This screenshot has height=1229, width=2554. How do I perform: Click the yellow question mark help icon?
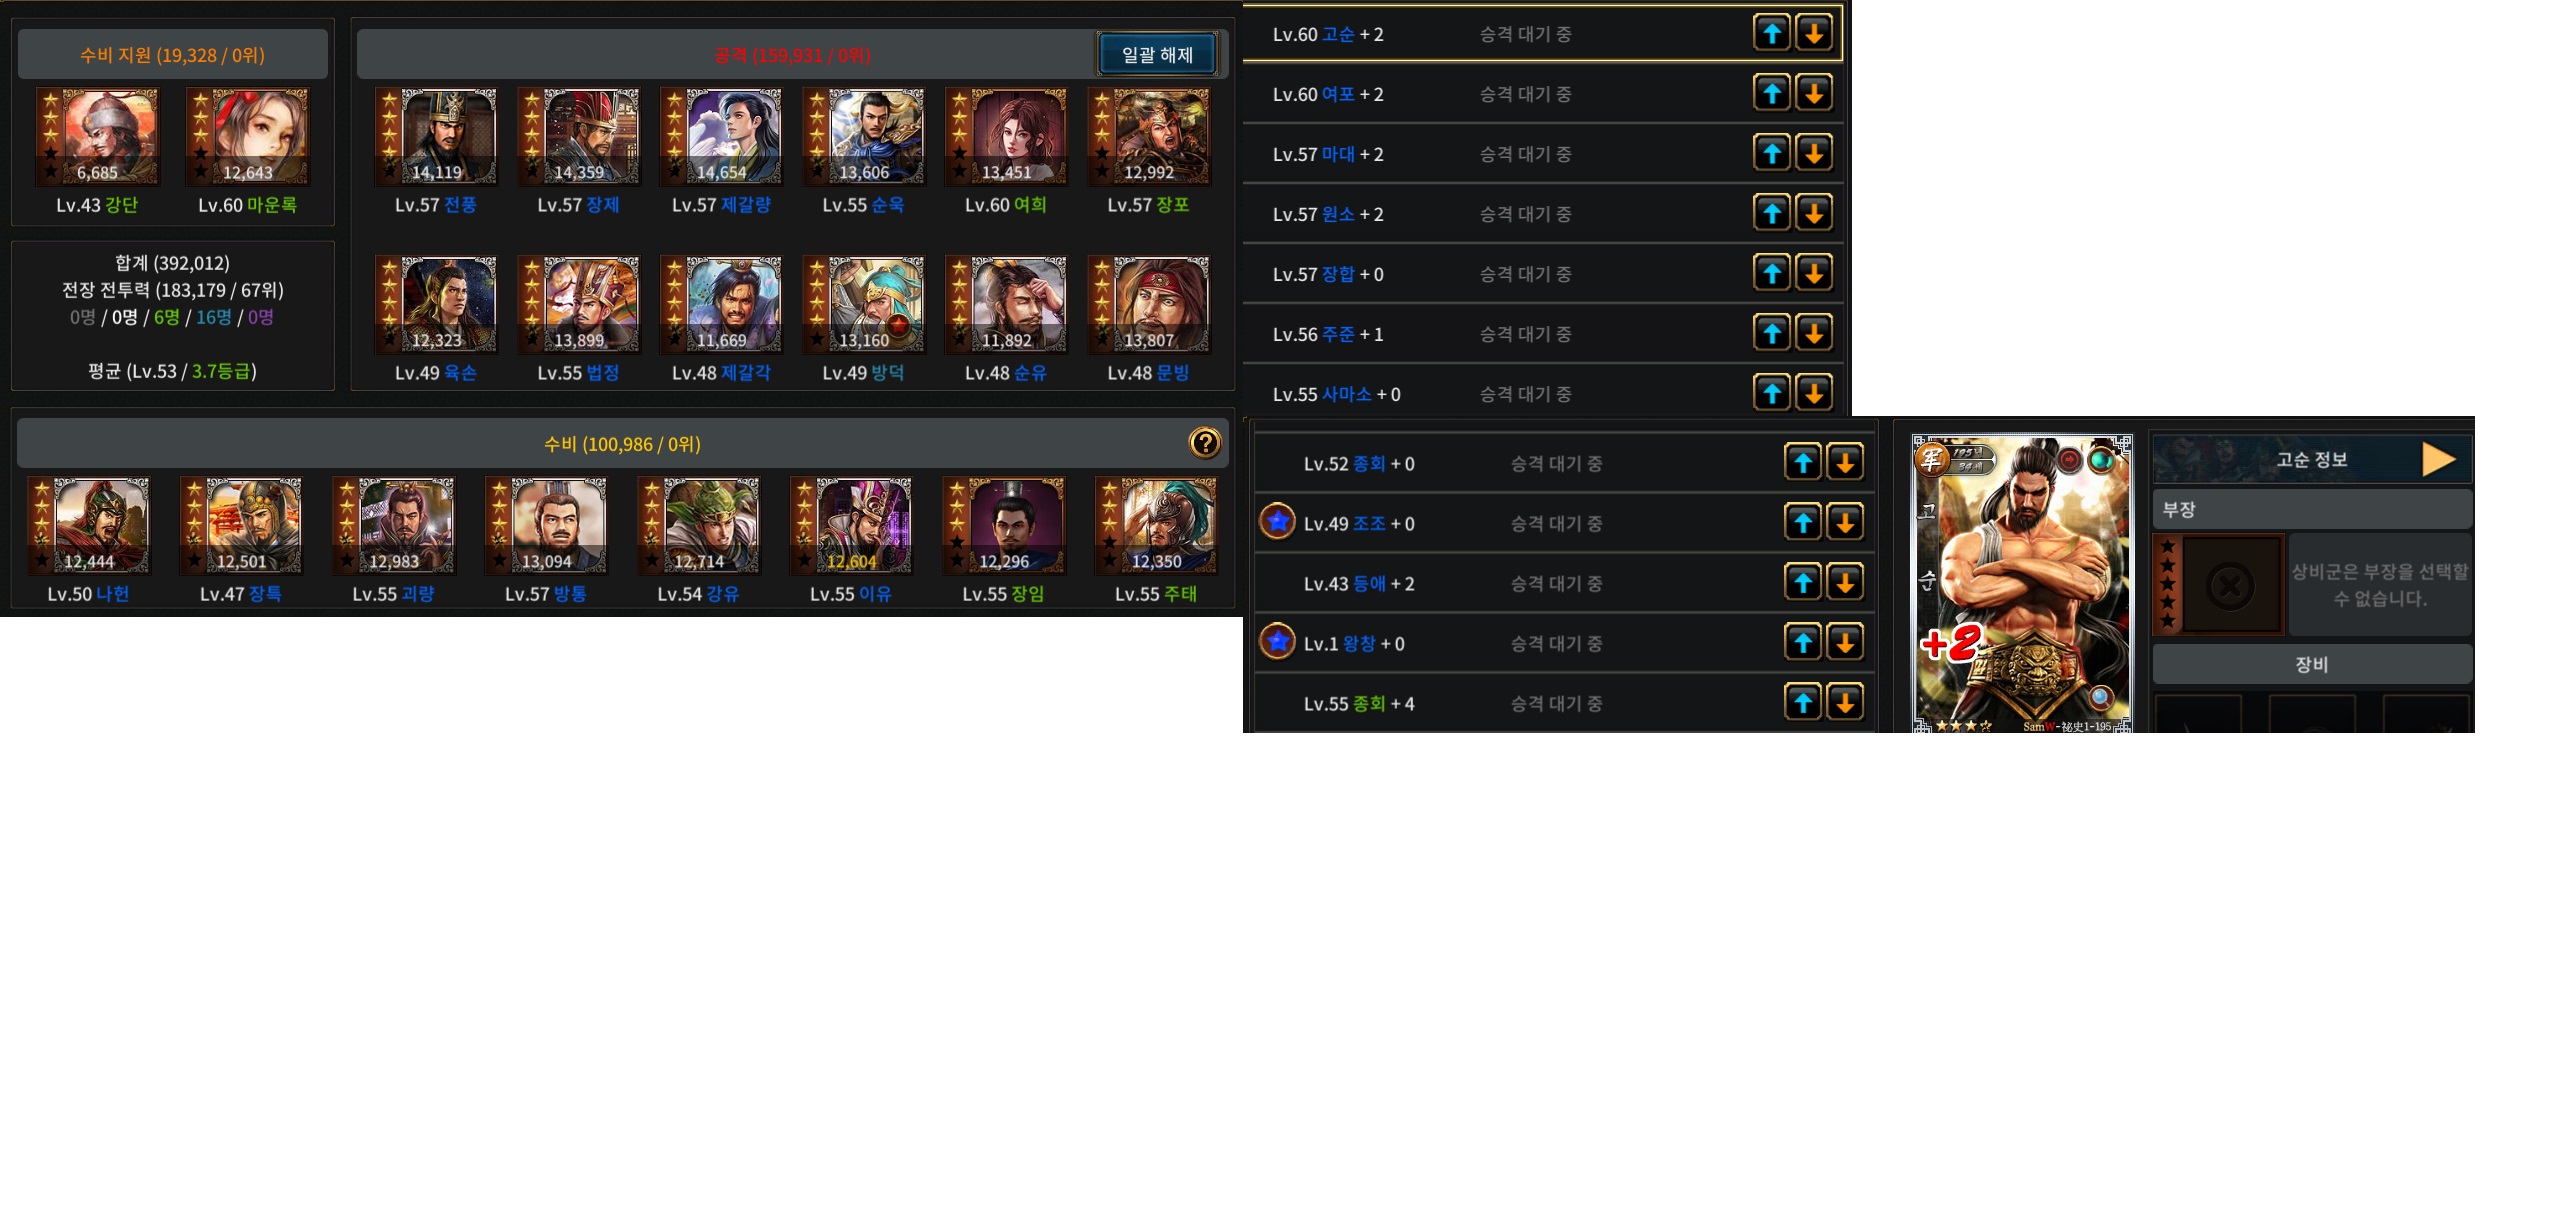1204,443
